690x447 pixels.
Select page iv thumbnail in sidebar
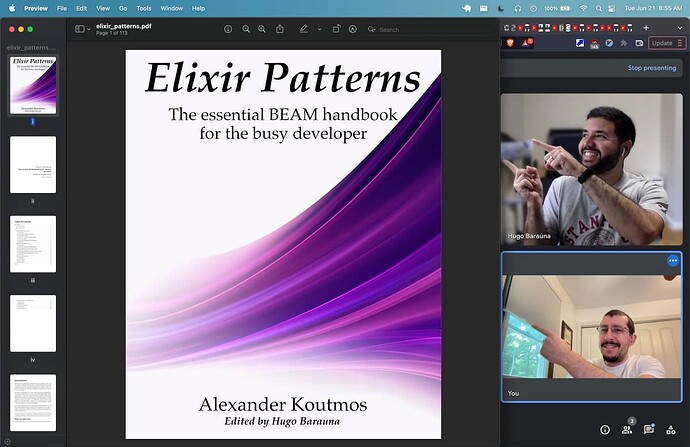click(33, 323)
